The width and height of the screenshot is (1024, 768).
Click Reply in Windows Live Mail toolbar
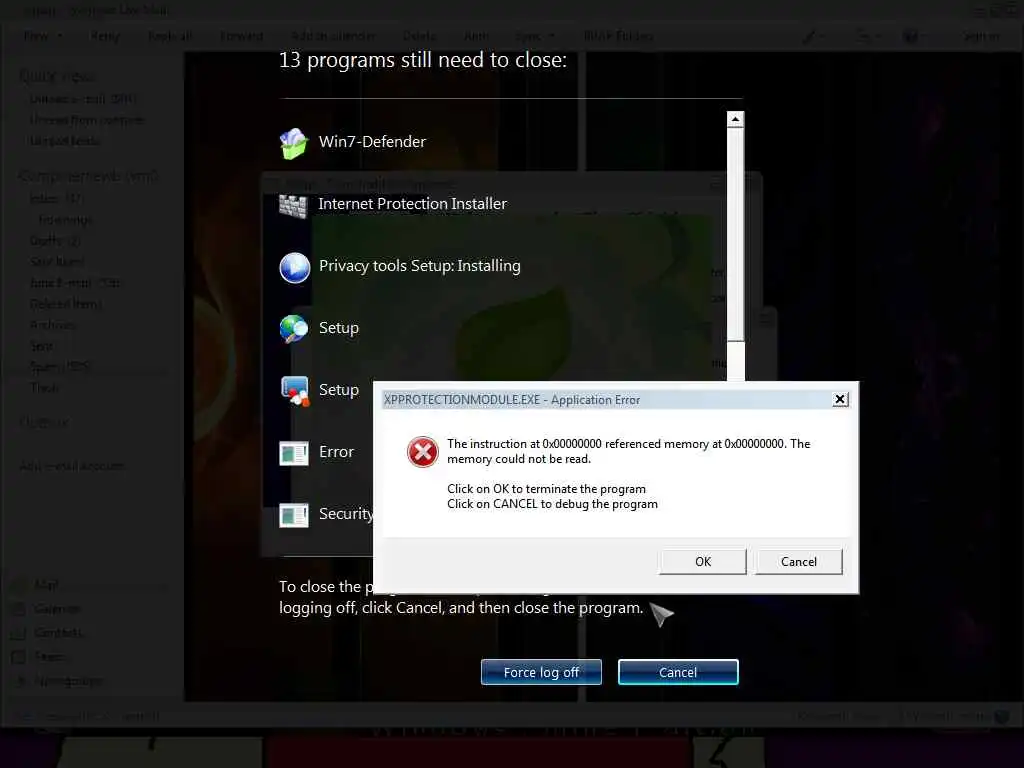[x=105, y=36]
